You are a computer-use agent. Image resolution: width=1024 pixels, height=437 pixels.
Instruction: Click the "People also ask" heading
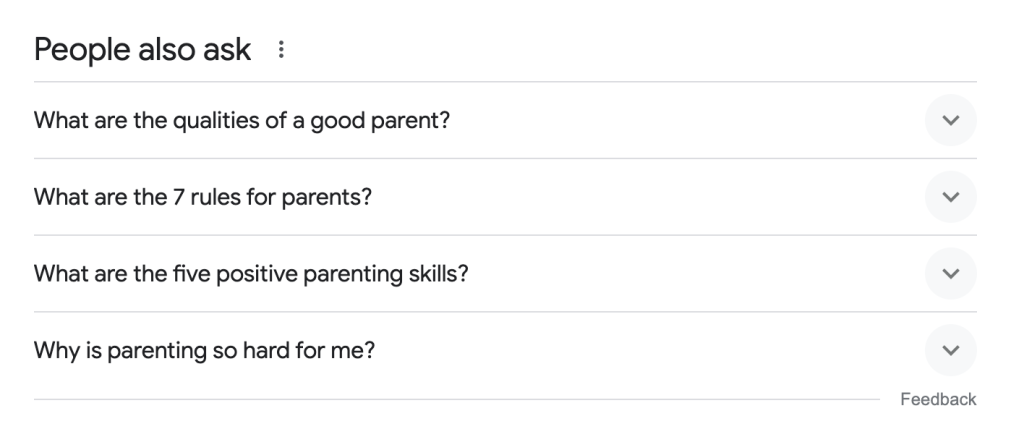143,49
